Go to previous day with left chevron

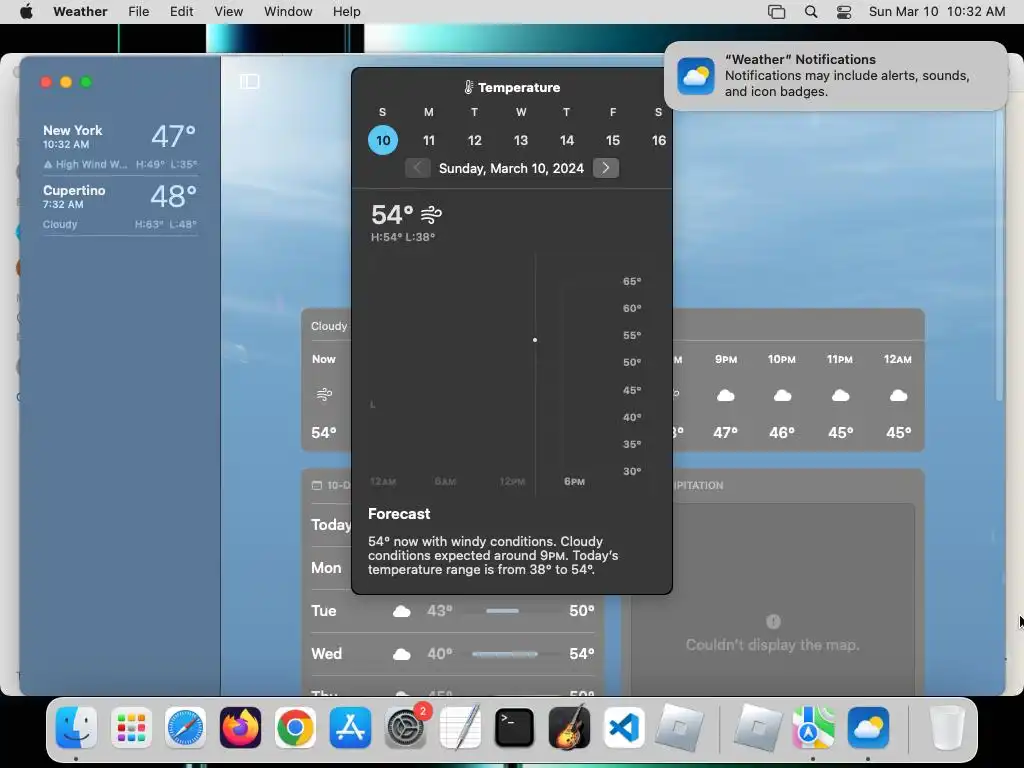[x=417, y=168]
